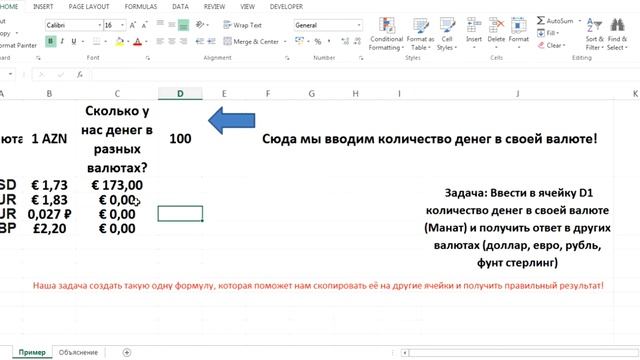
Task: Select cell showing € 173,00
Action: 117,185
